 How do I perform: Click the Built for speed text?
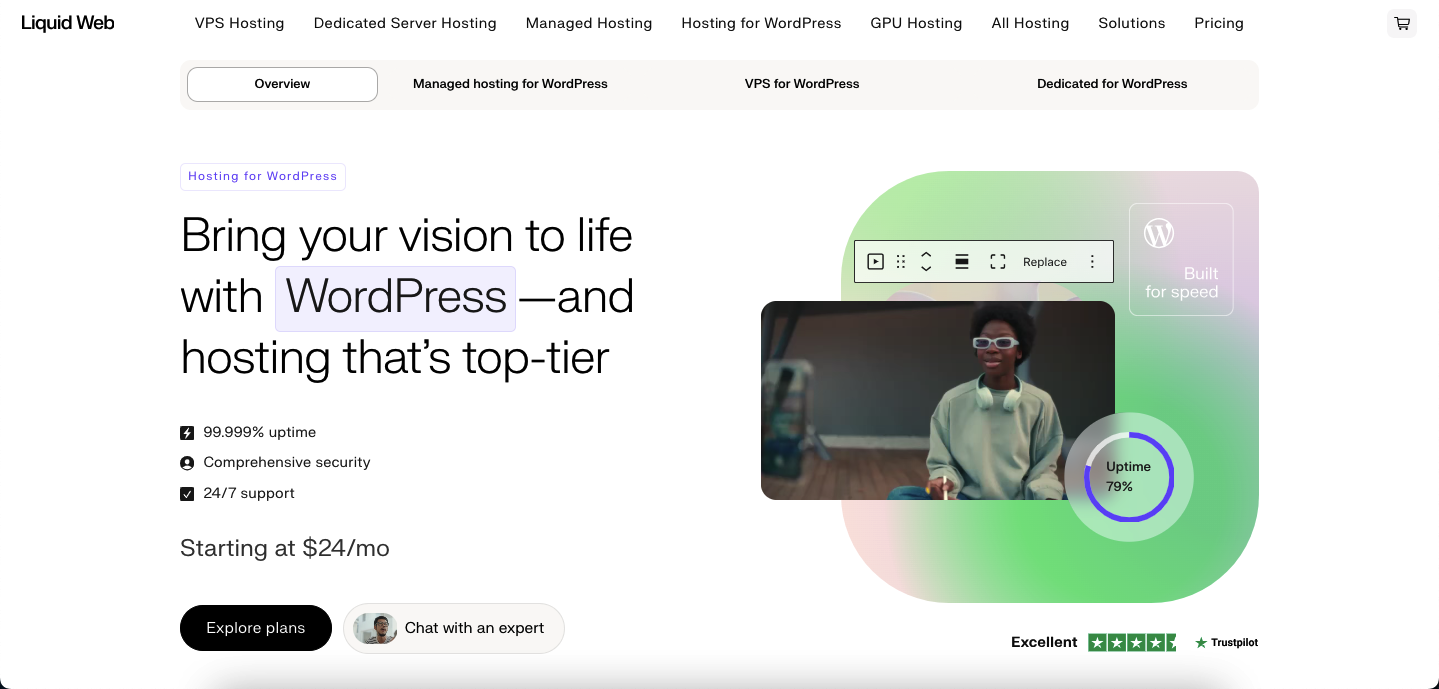pos(1182,283)
